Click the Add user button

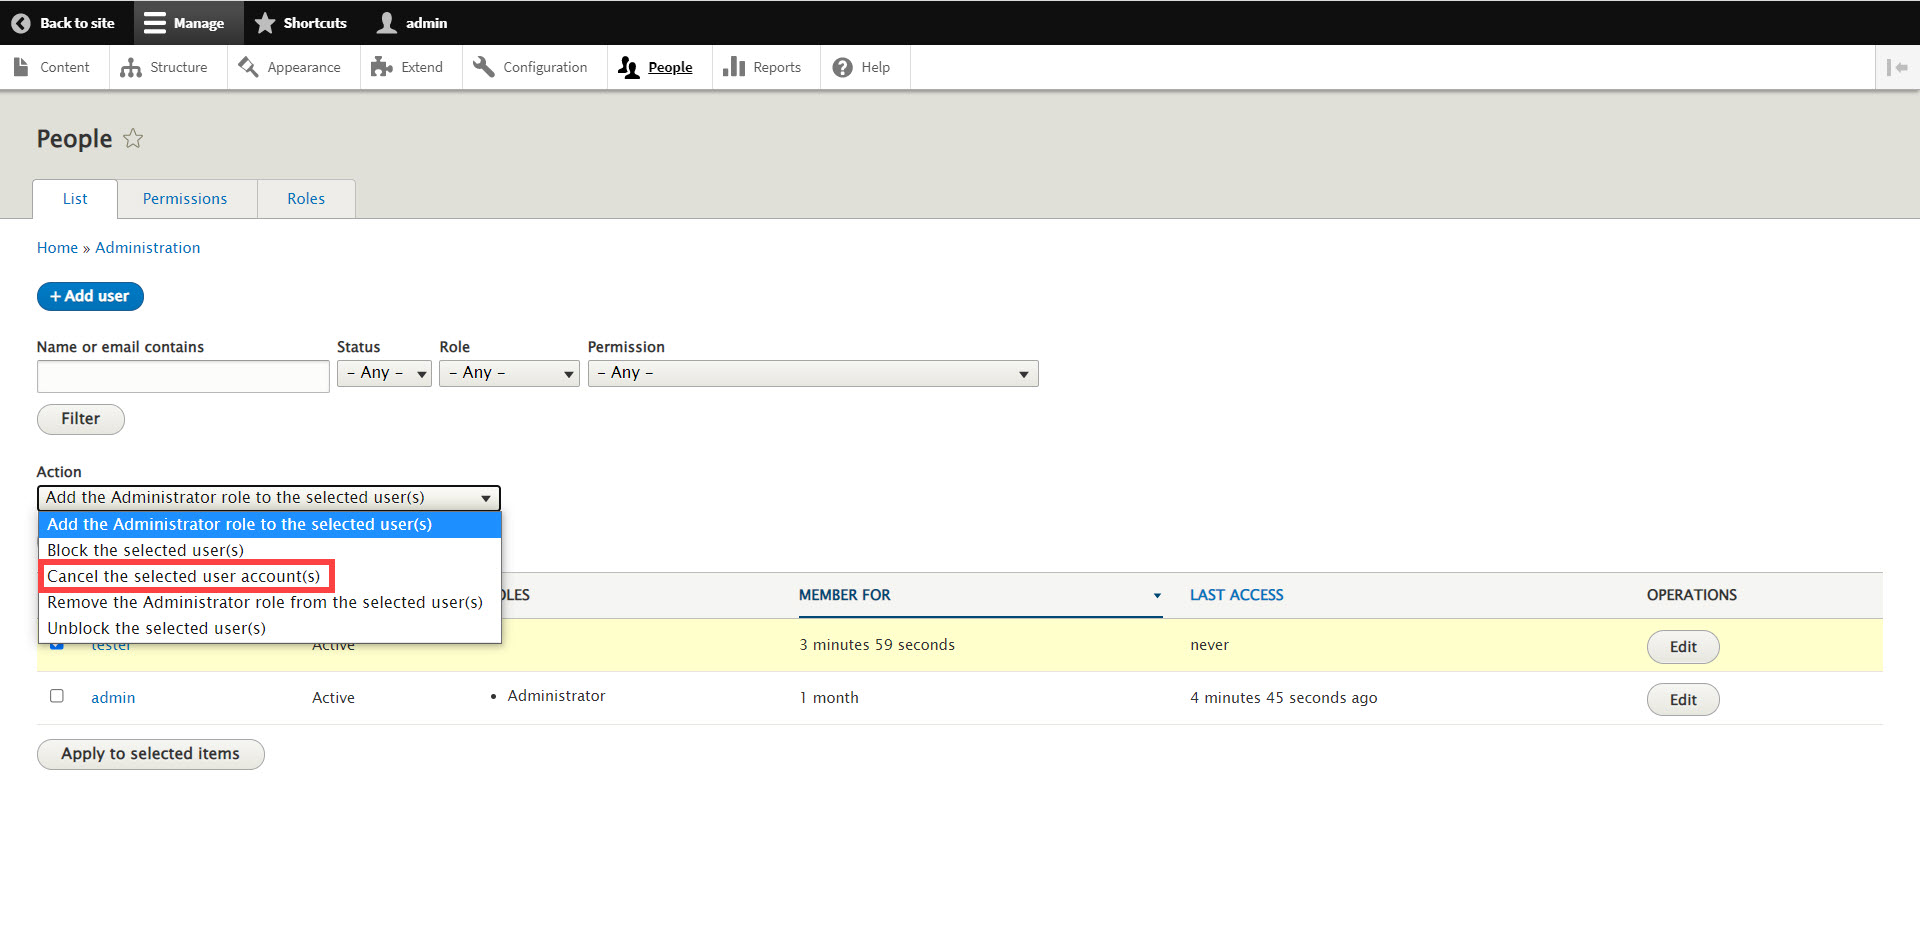[x=90, y=296]
